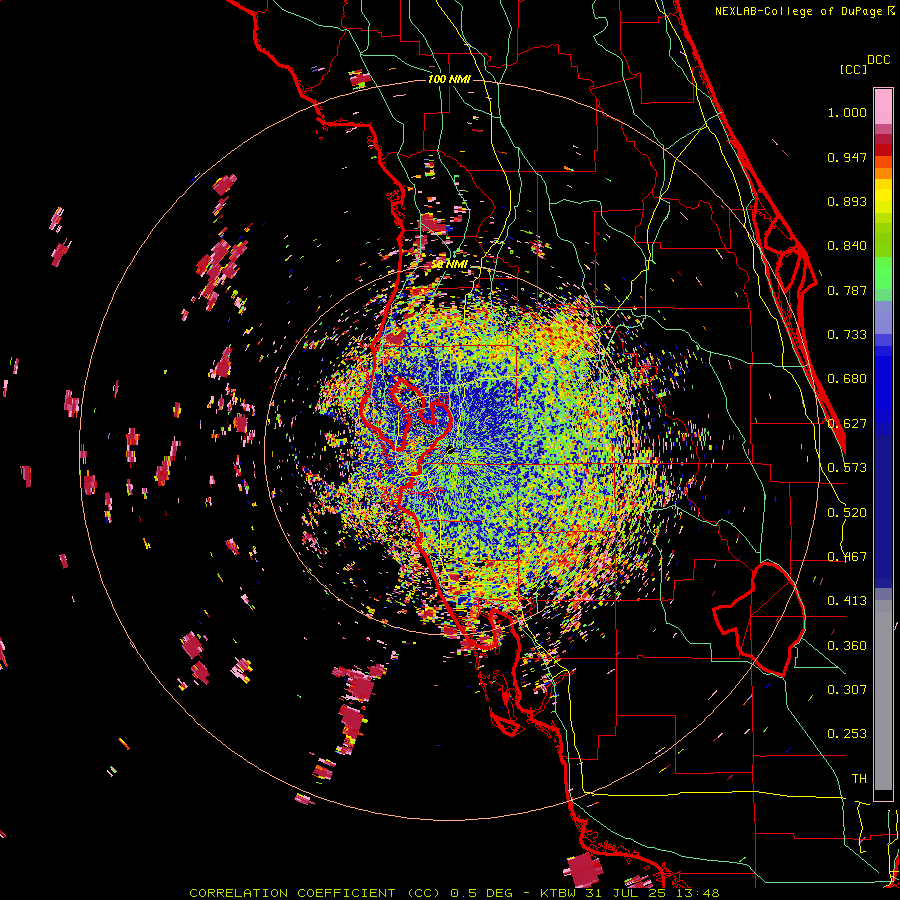
Task: Click the 0.520 scale value
Action: (x=847, y=513)
